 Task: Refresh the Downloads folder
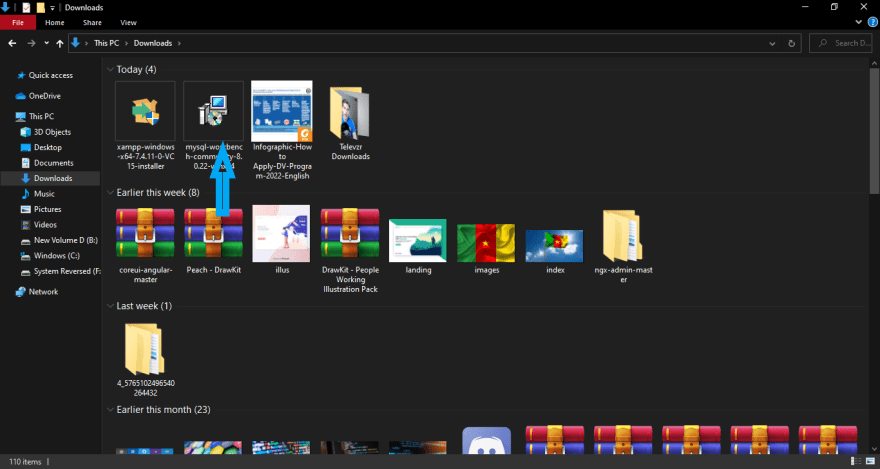pyautogui.click(x=791, y=43)
